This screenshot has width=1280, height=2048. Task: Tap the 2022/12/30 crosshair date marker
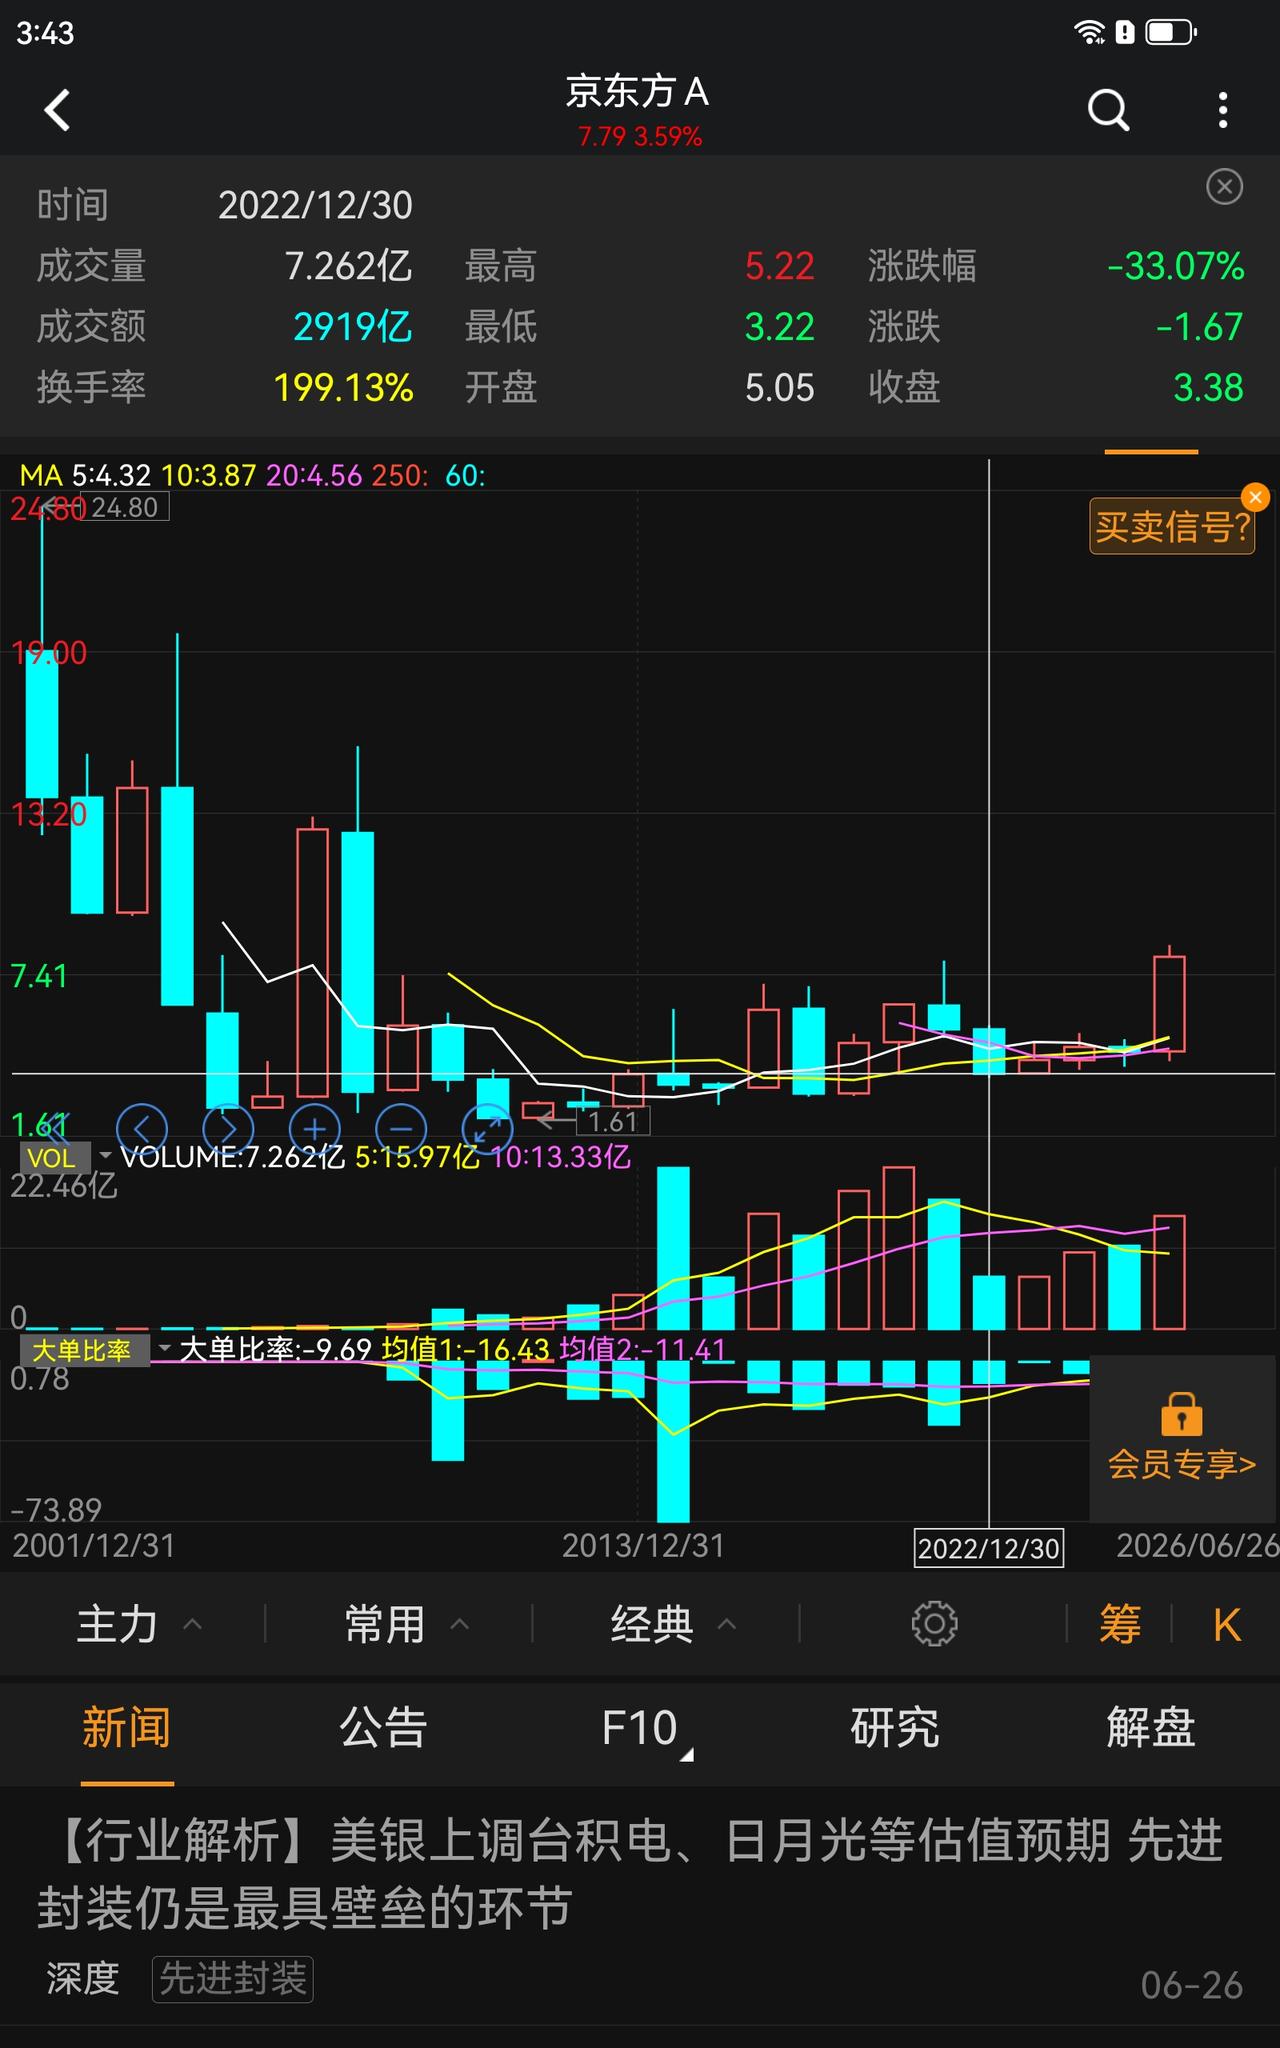(x=988, y=1548)
